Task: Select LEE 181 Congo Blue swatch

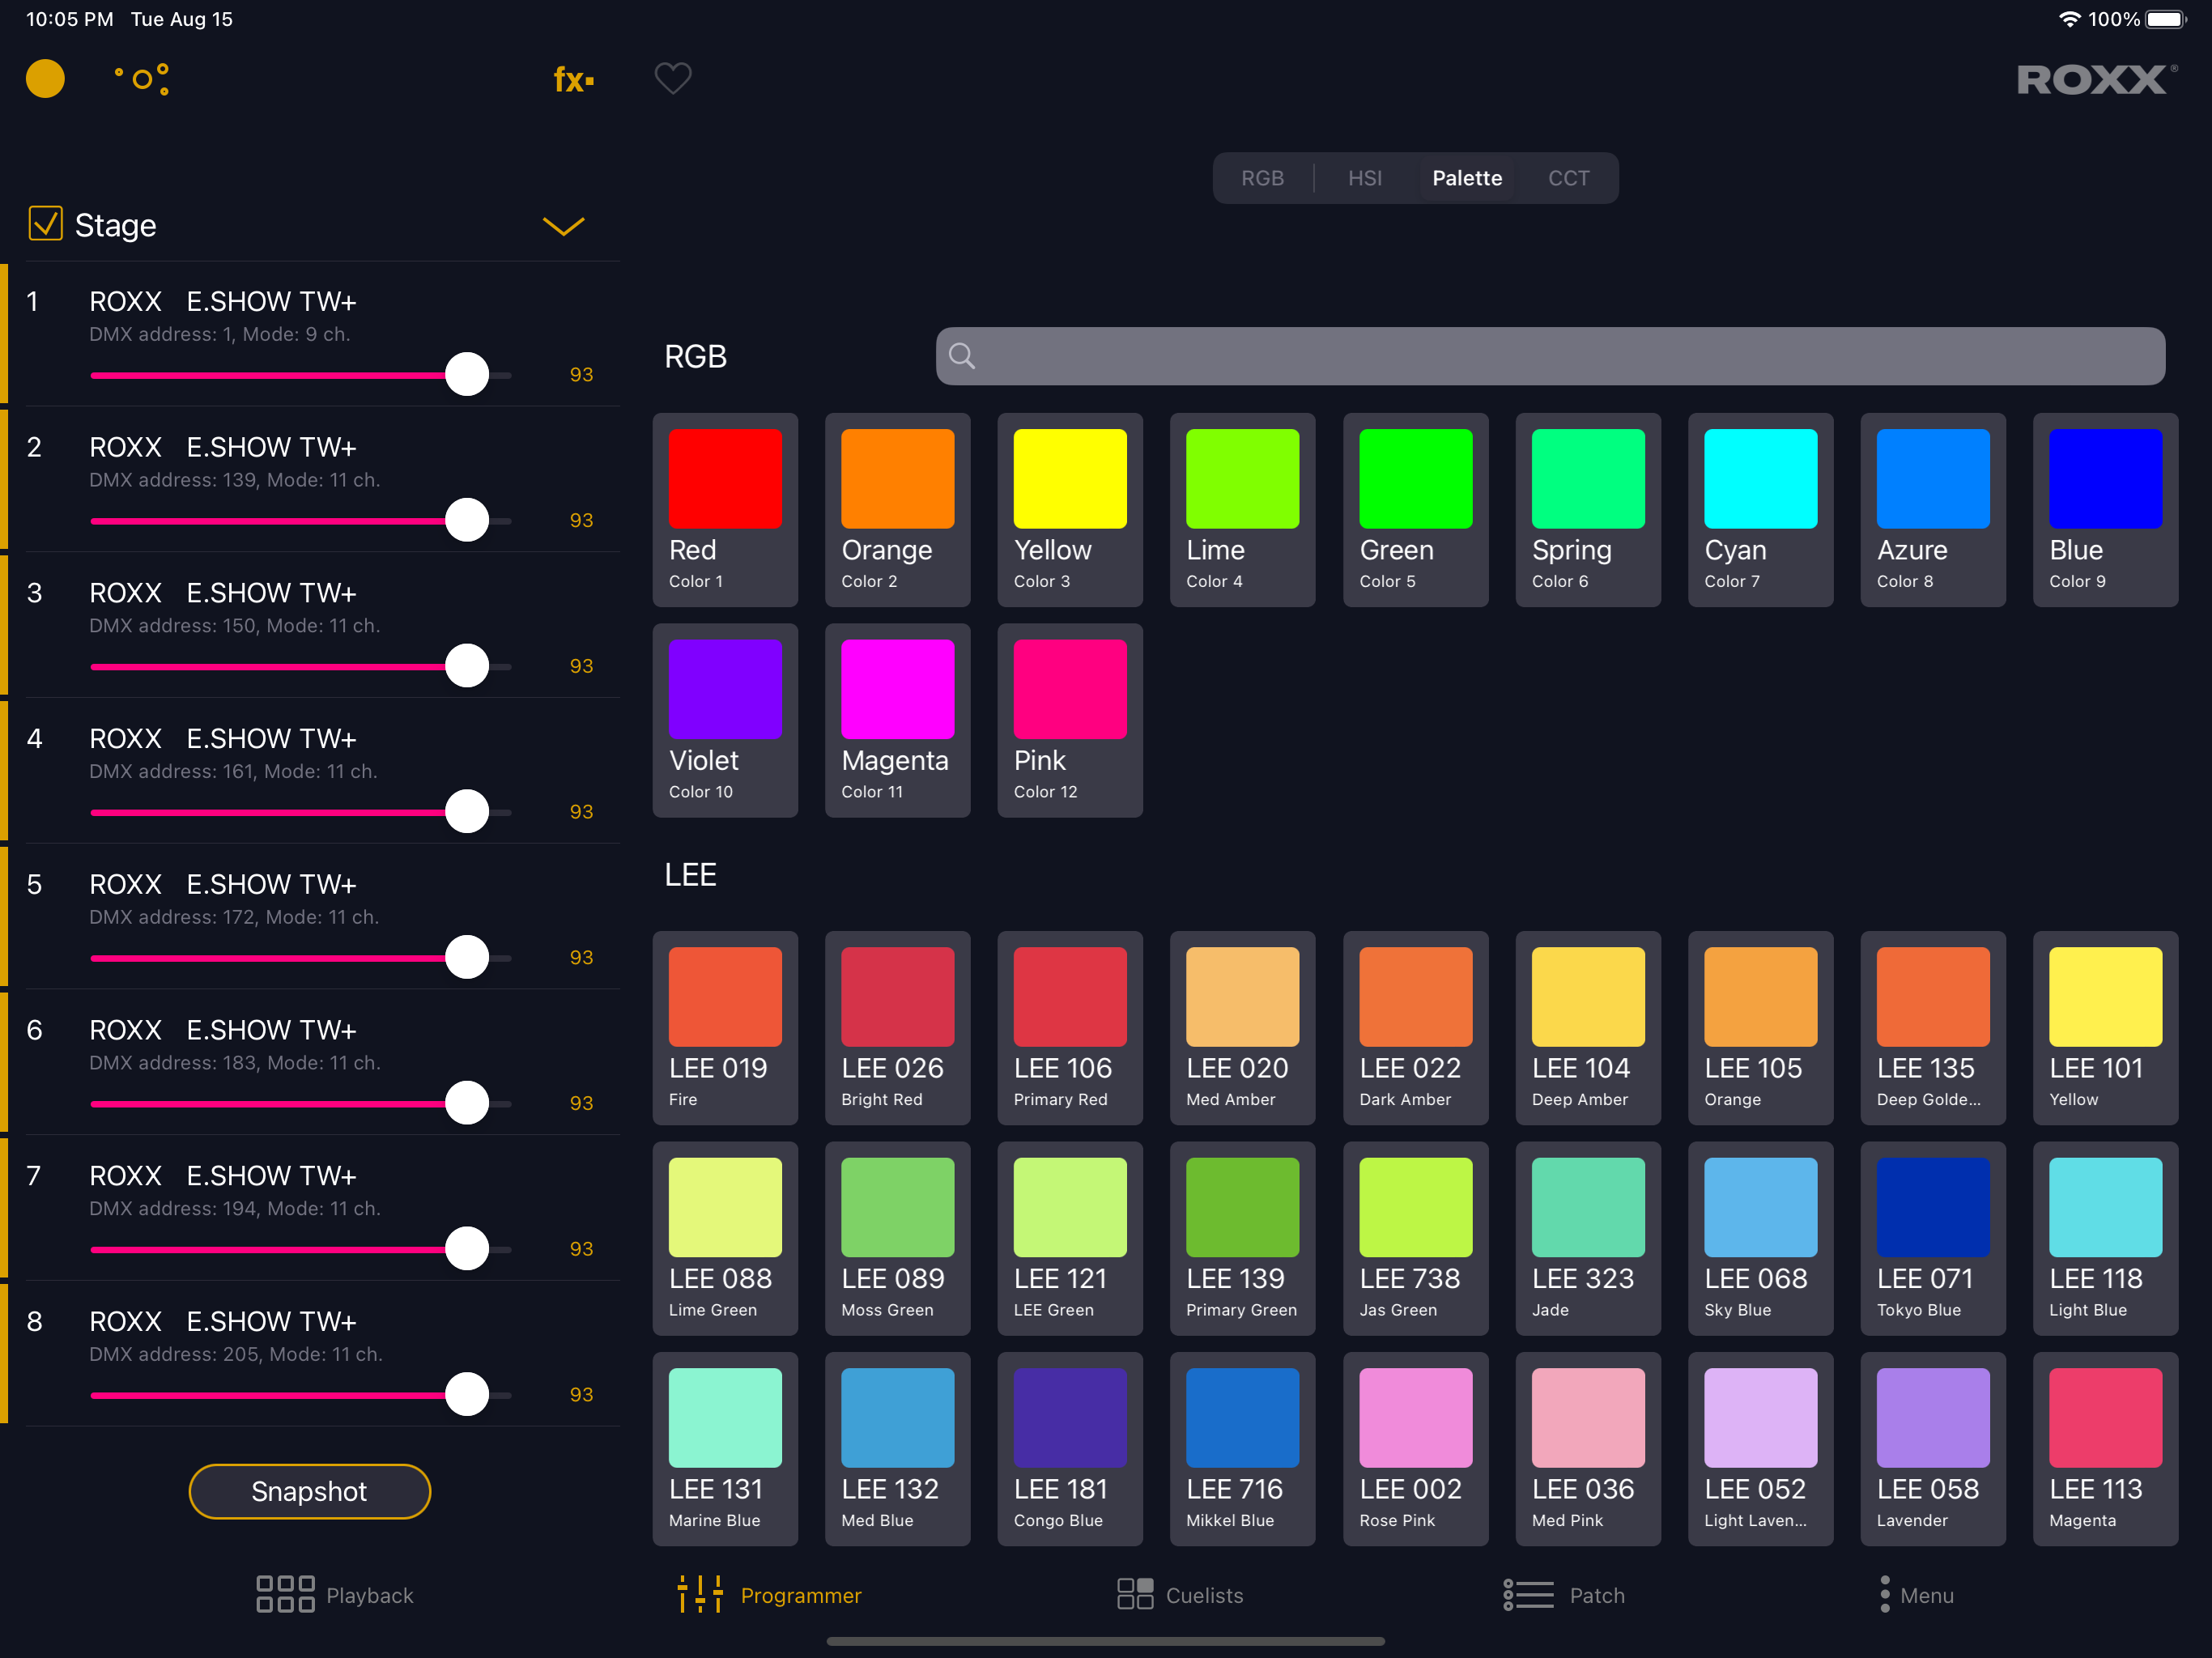Action: [x=1070, y=1449]
